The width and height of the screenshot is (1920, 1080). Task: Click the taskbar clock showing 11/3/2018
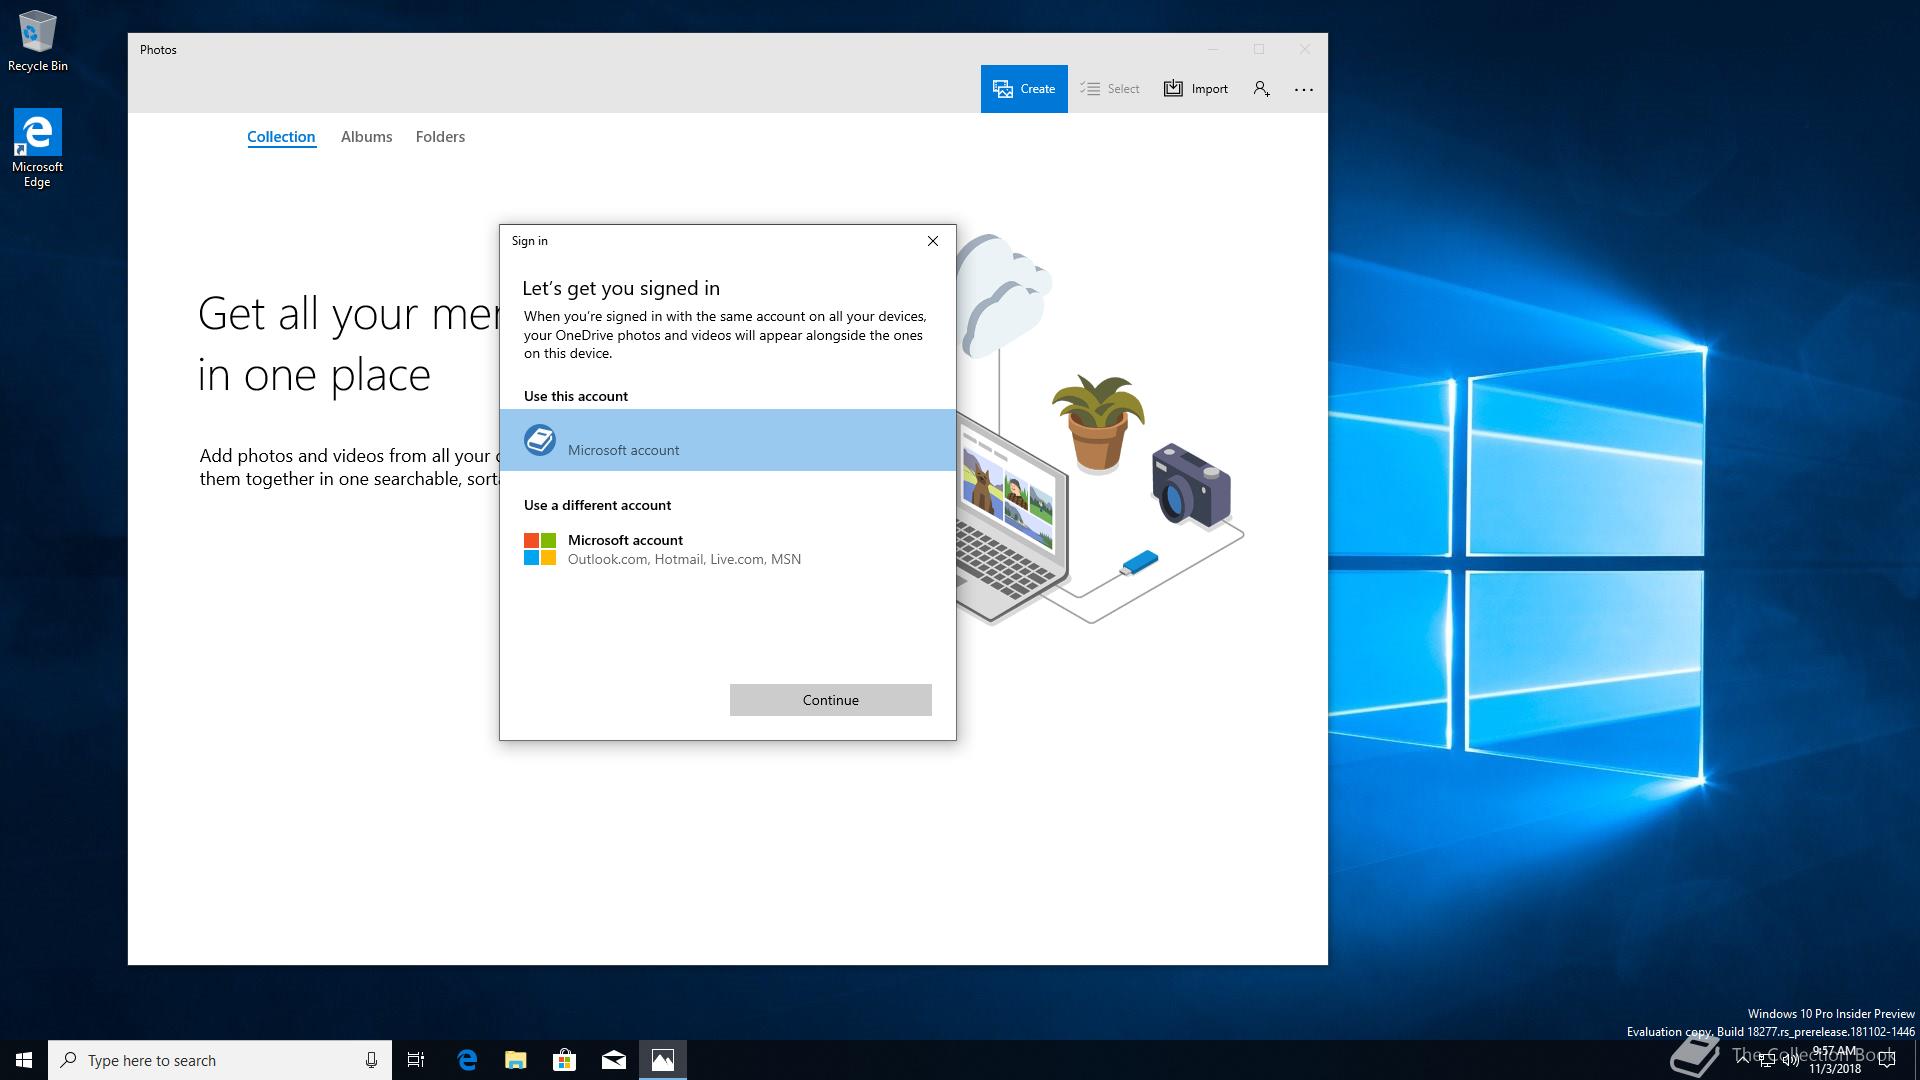pos(1835,1060)
